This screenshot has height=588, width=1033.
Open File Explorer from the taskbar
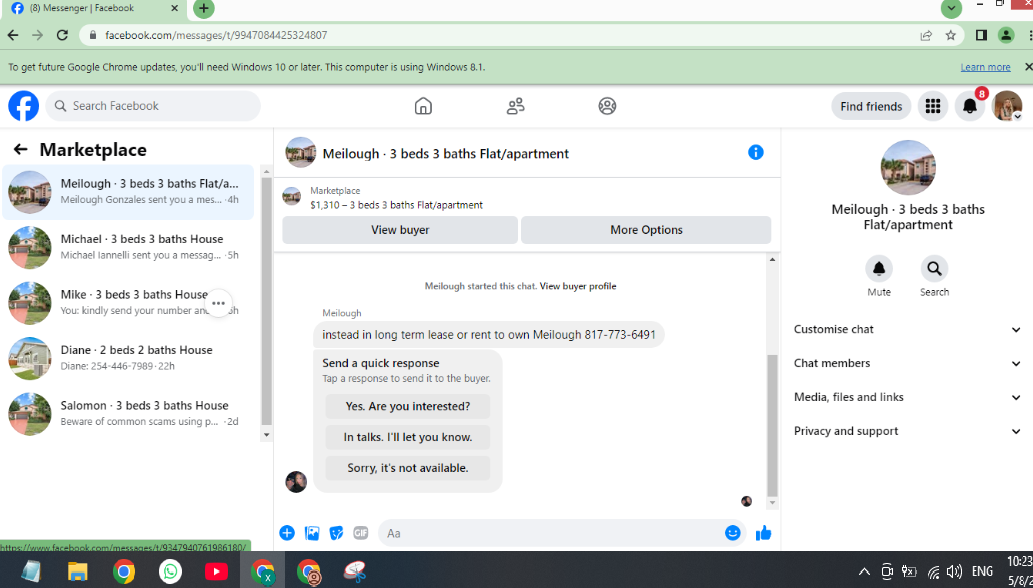(78, 571)
